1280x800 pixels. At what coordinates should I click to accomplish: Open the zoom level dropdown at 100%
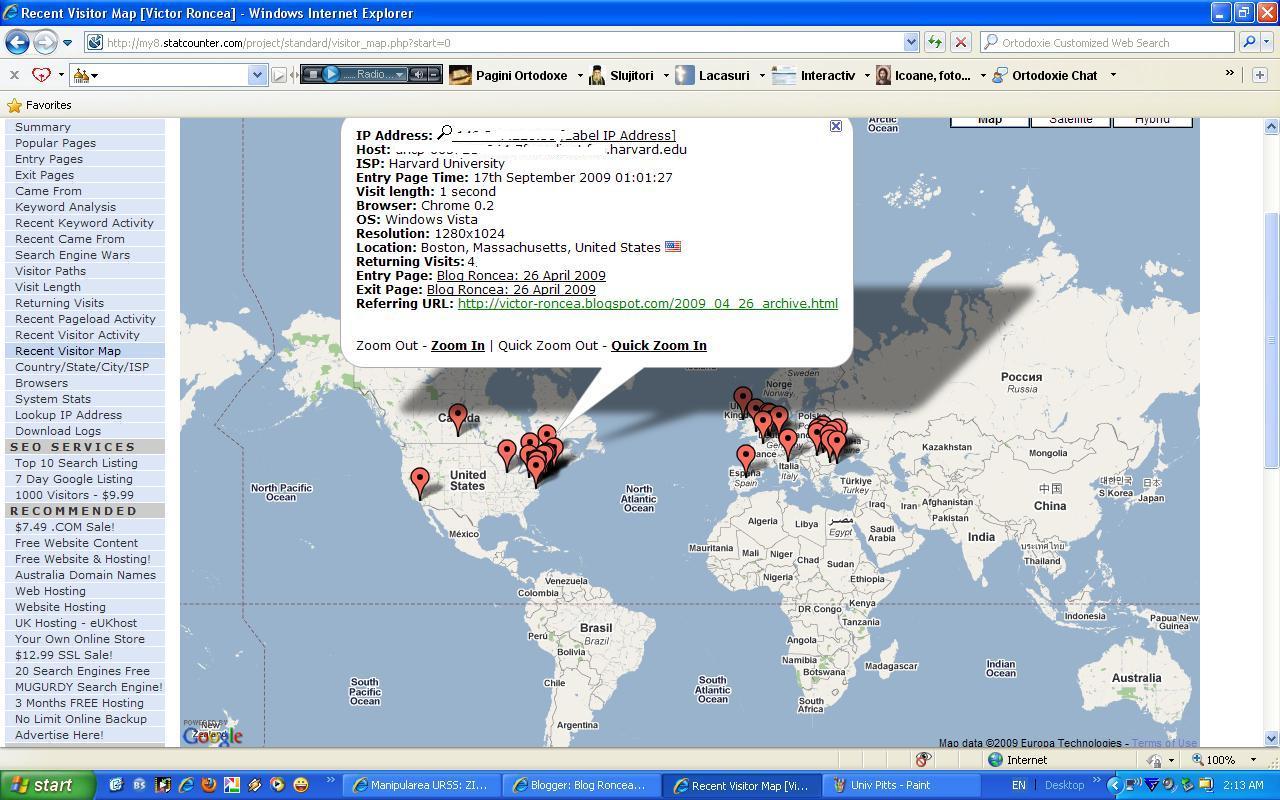click(x=1254, y=760)
